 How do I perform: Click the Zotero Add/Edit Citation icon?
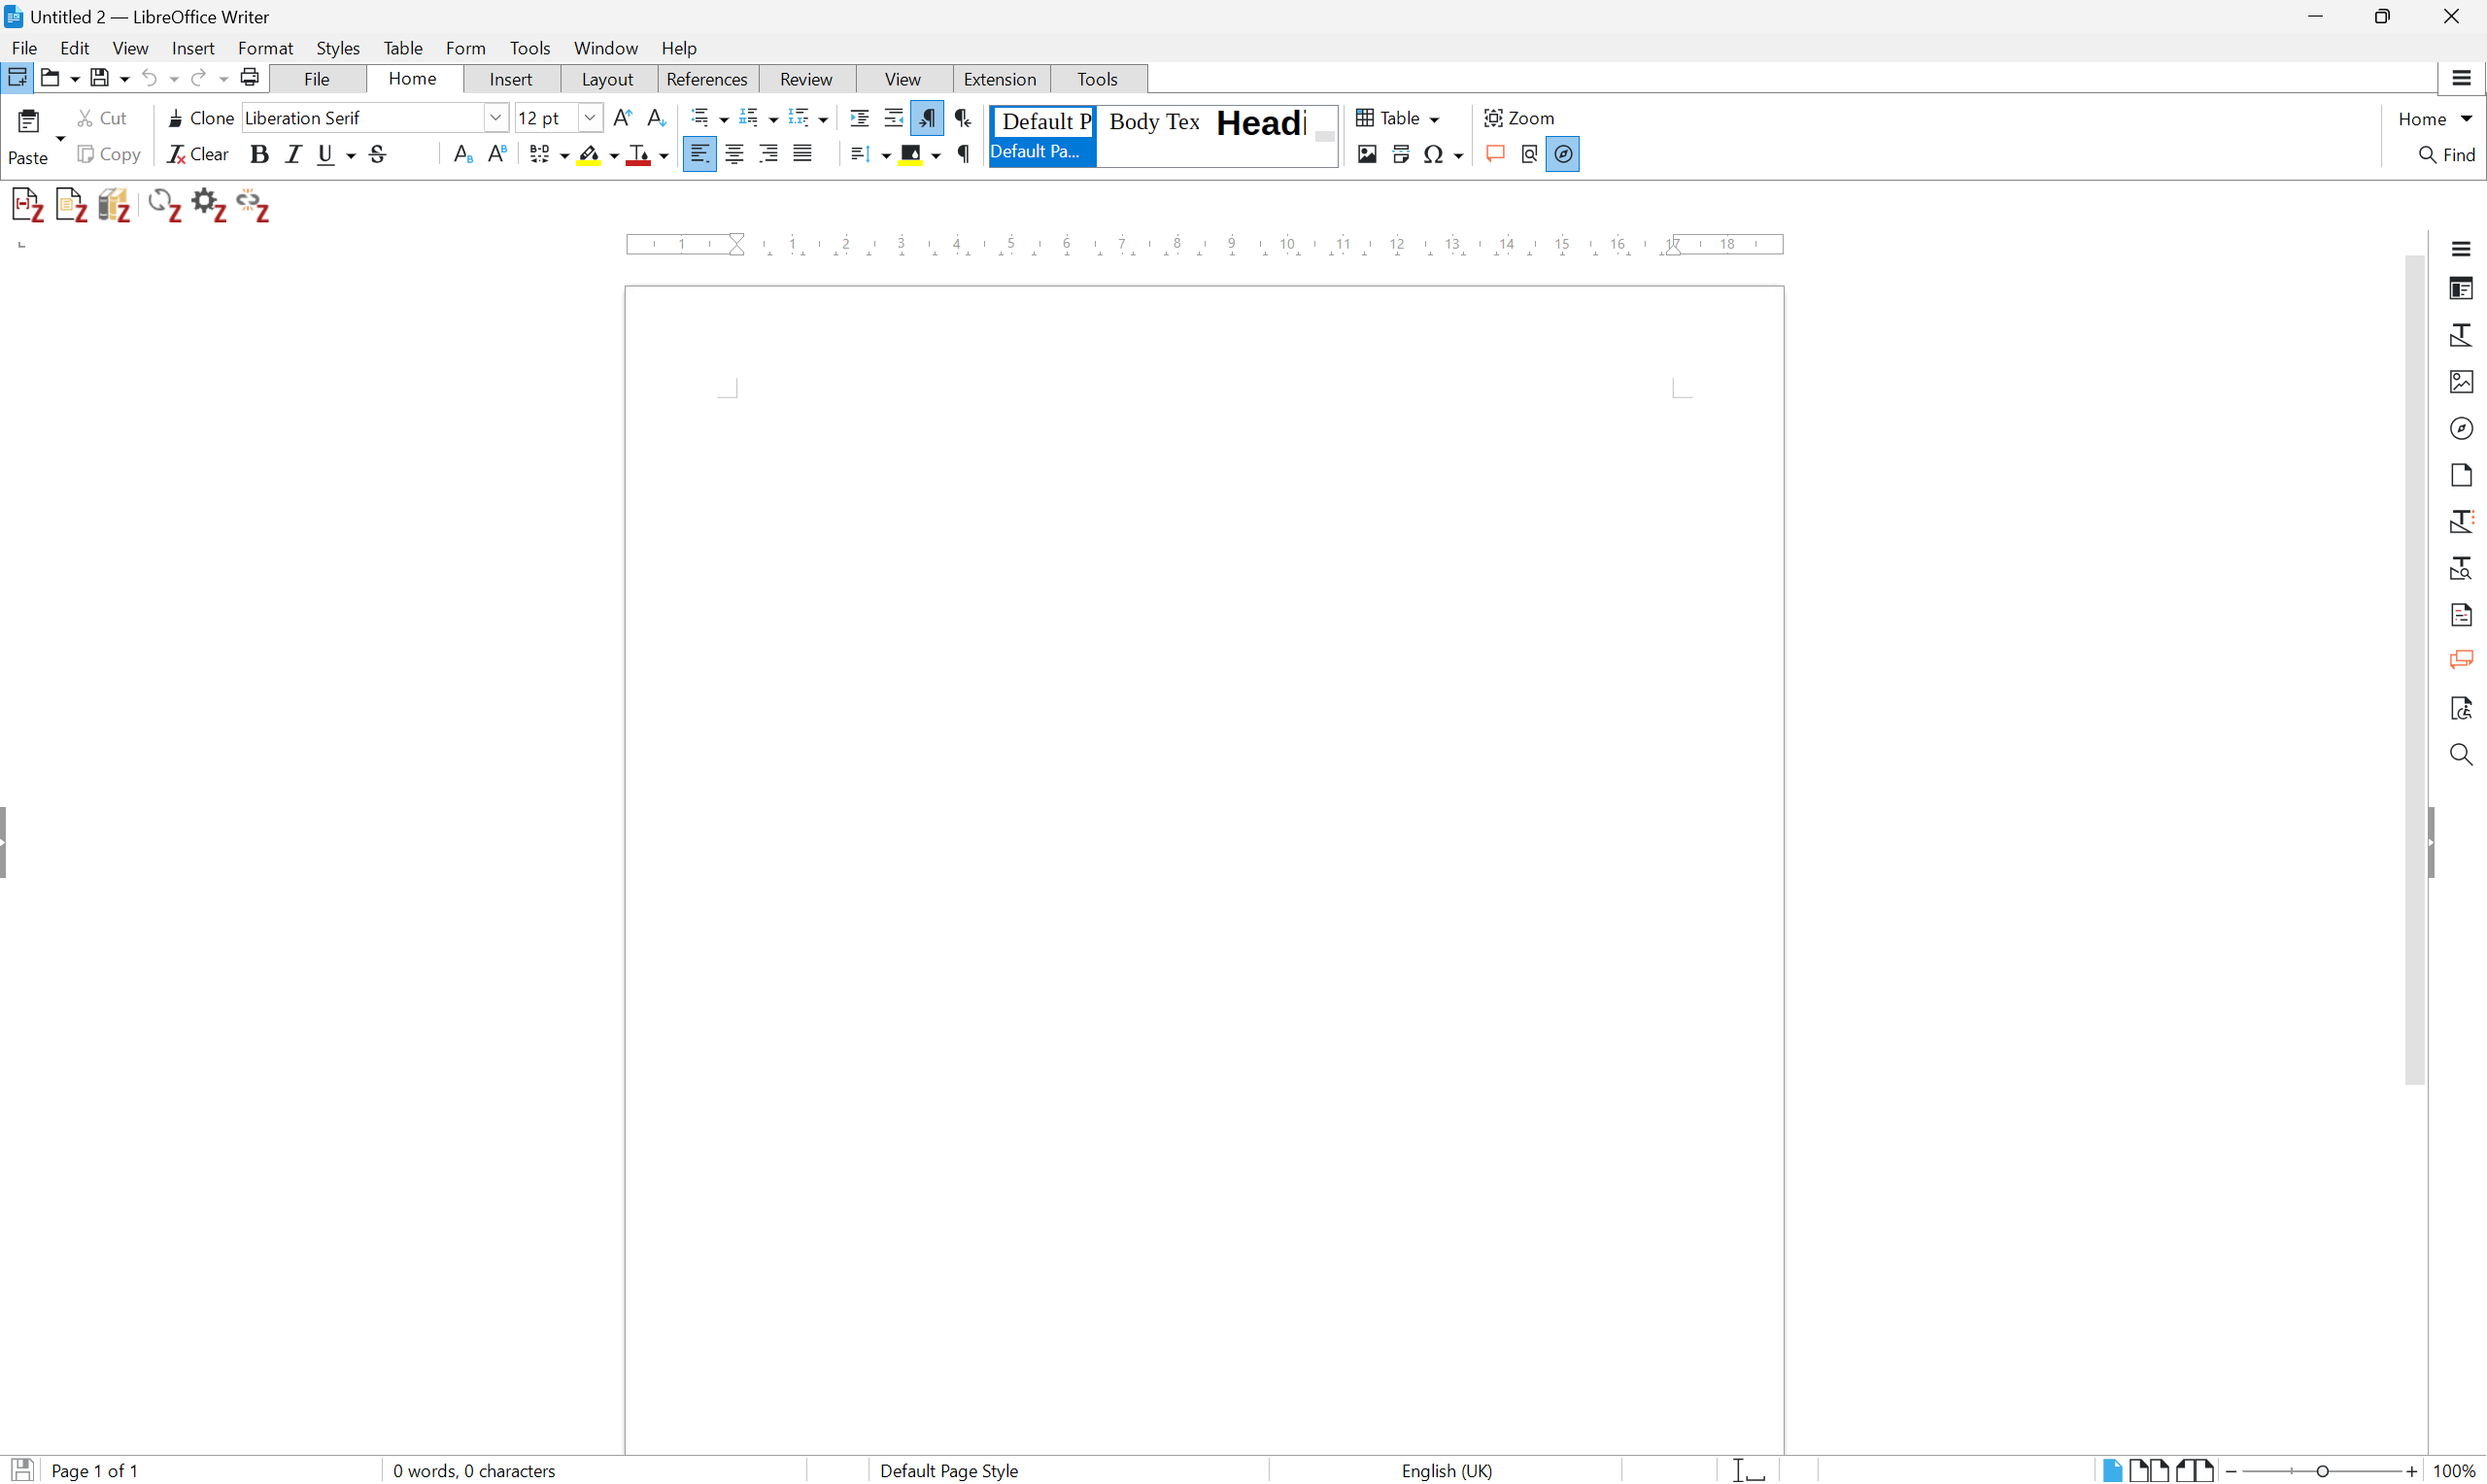point(27,205)
